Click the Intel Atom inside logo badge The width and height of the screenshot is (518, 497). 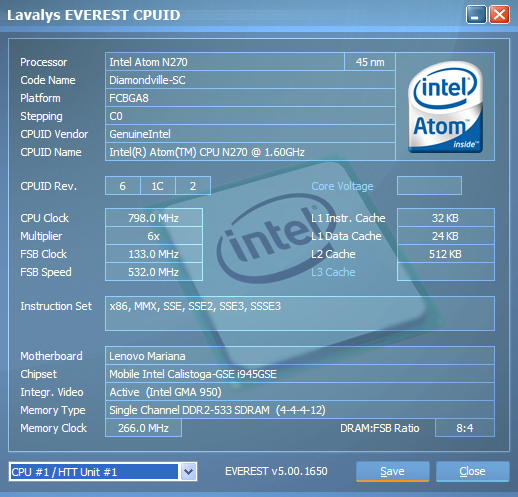click(x=445, y=107)
